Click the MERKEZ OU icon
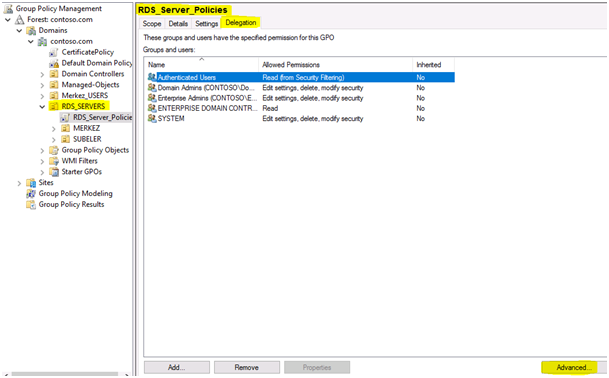 tap(66, 128)
